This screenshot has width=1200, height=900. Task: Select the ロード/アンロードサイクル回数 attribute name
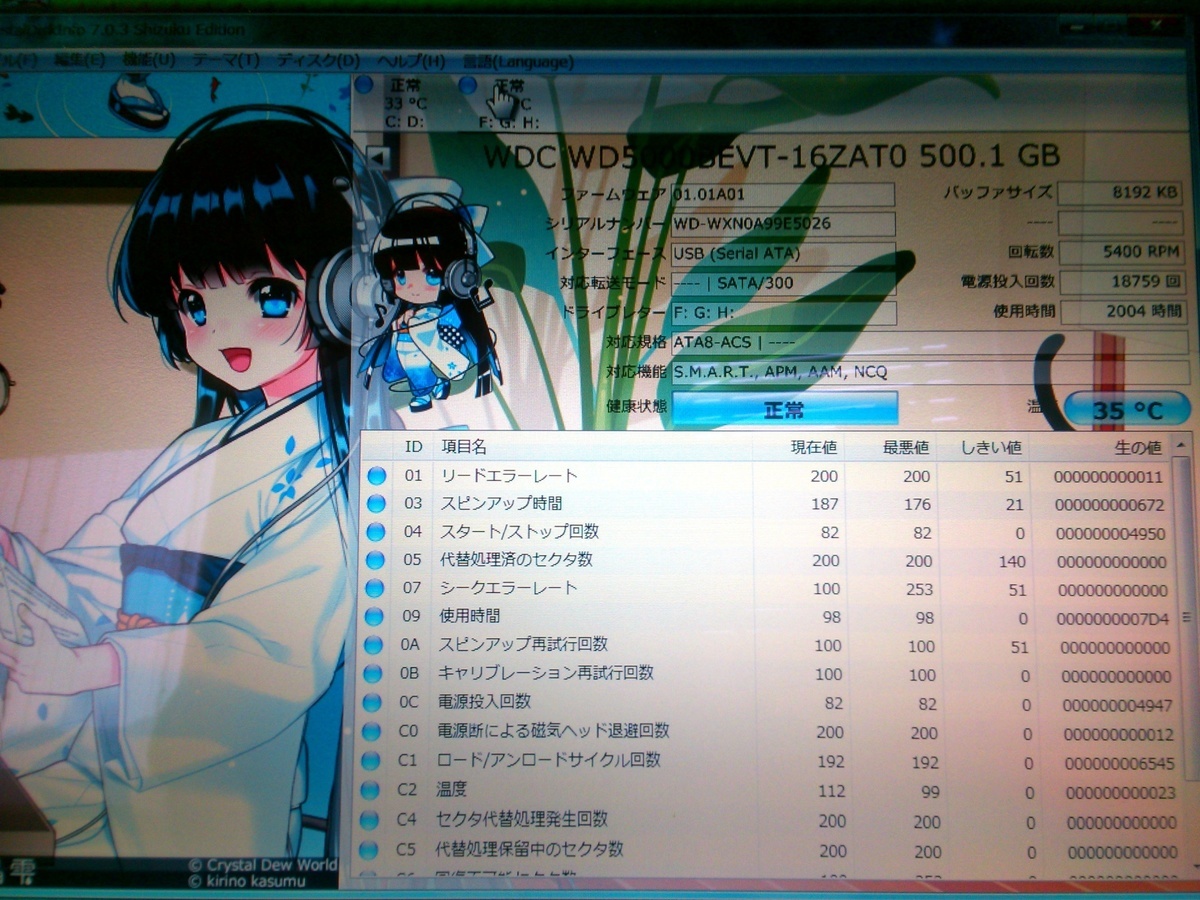tap(549, 760)
